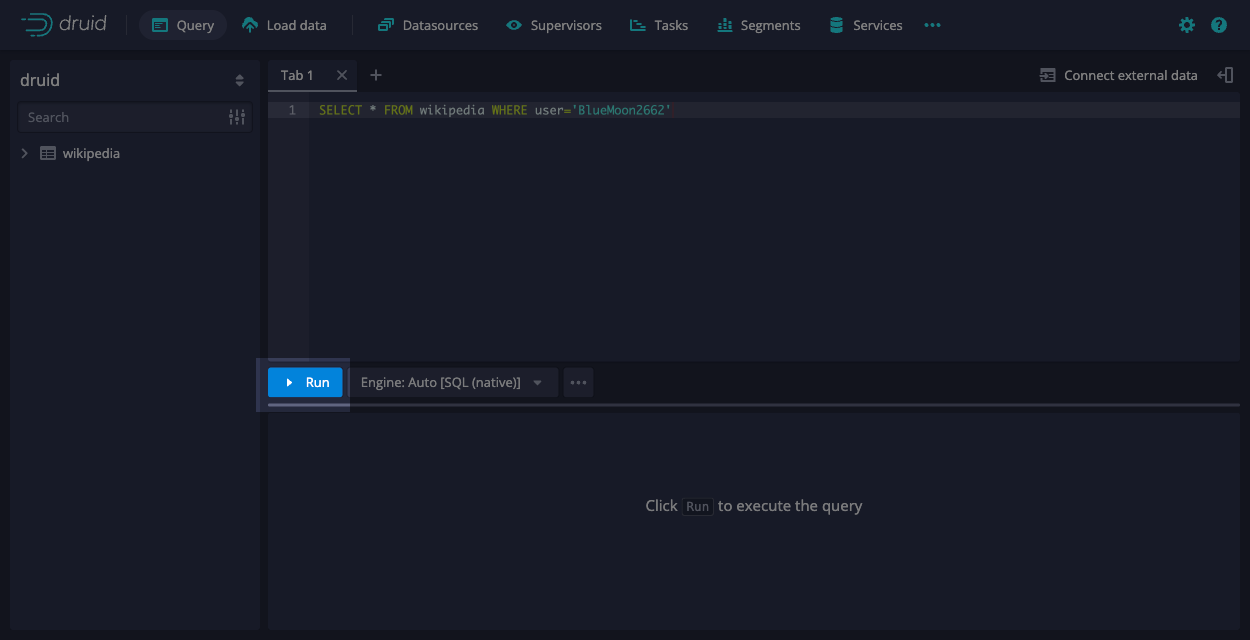1250x640 pixels.
Task: Open the settings gear menu
Action: pos(1186,25)
